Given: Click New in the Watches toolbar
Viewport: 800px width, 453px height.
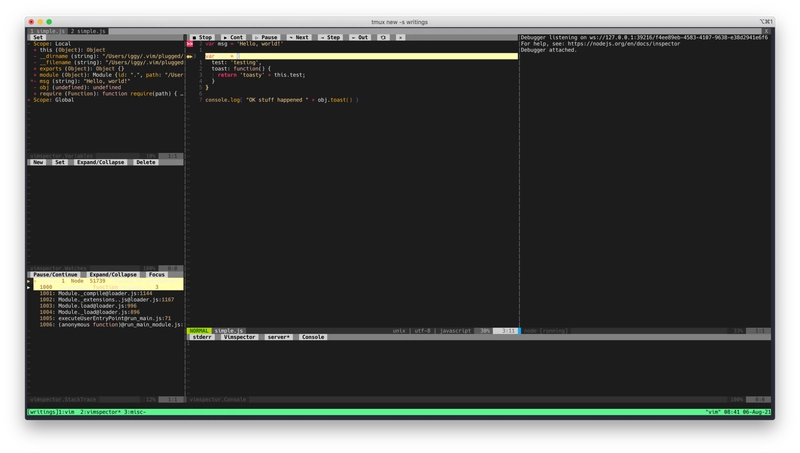Looking at the screenshot, I should pos(38,162).
